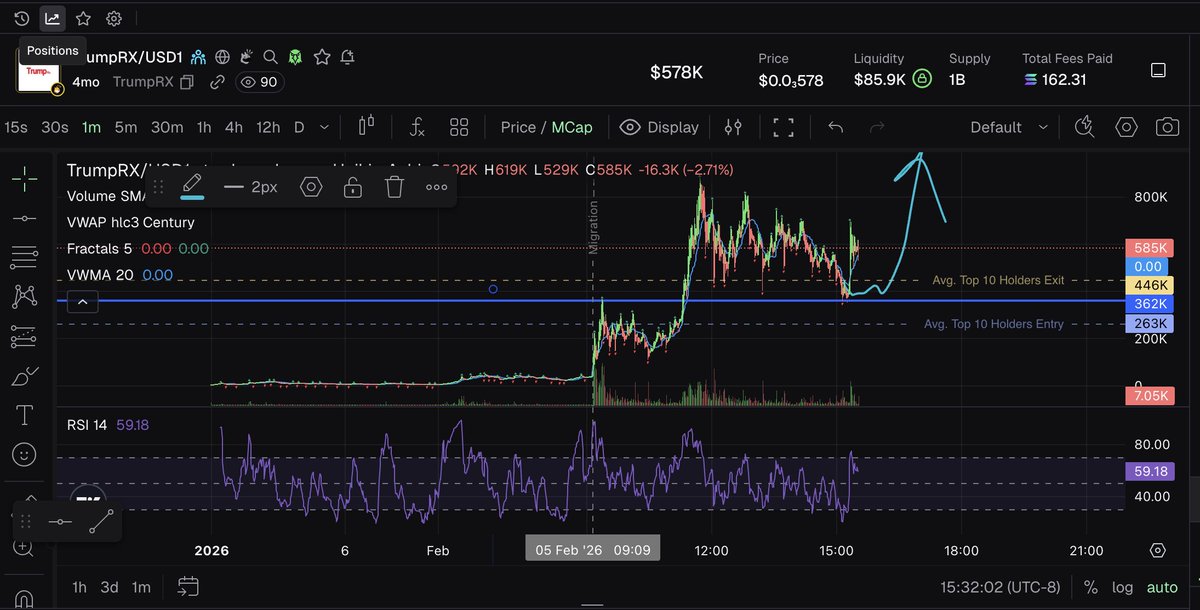The image size is (1200, 610).
Task: Click the green liquidity lock icon
Action: [923, 79]
